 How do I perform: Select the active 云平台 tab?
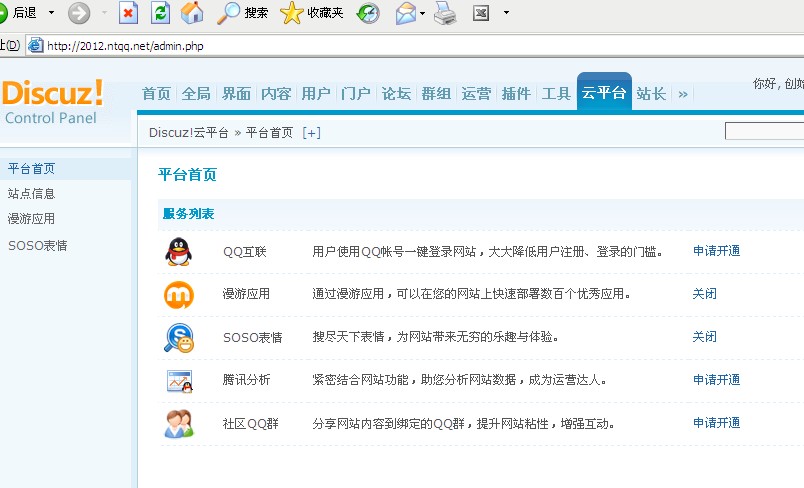(x=604, y=92)
